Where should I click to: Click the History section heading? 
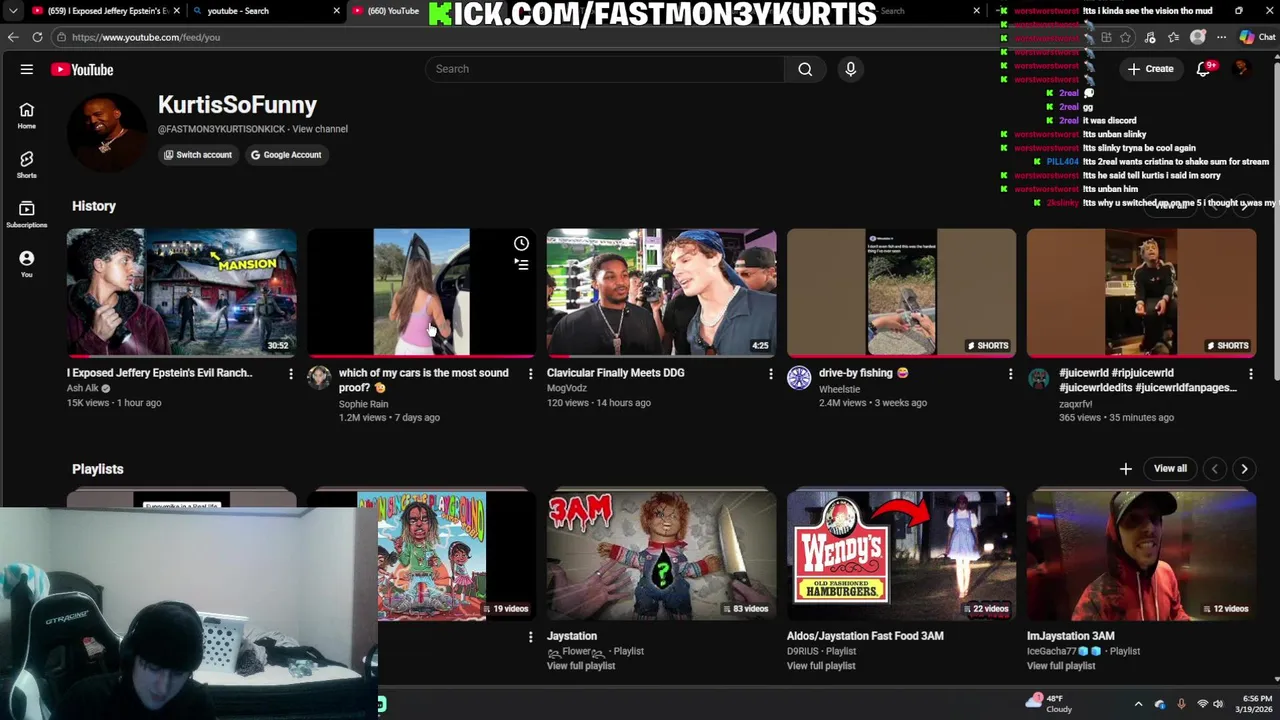click(94, 206)
